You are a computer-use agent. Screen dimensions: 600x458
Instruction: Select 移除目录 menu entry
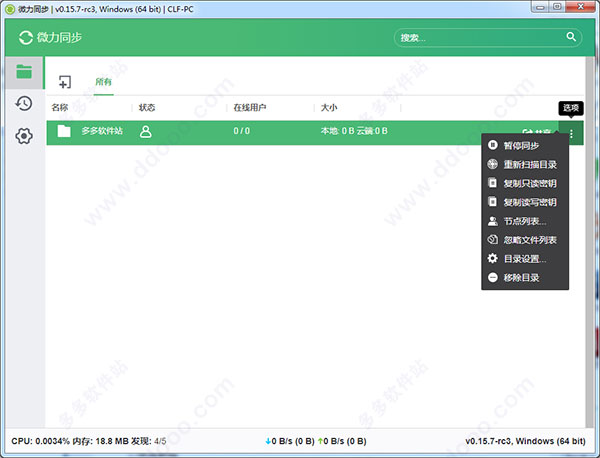pos(525,278)
